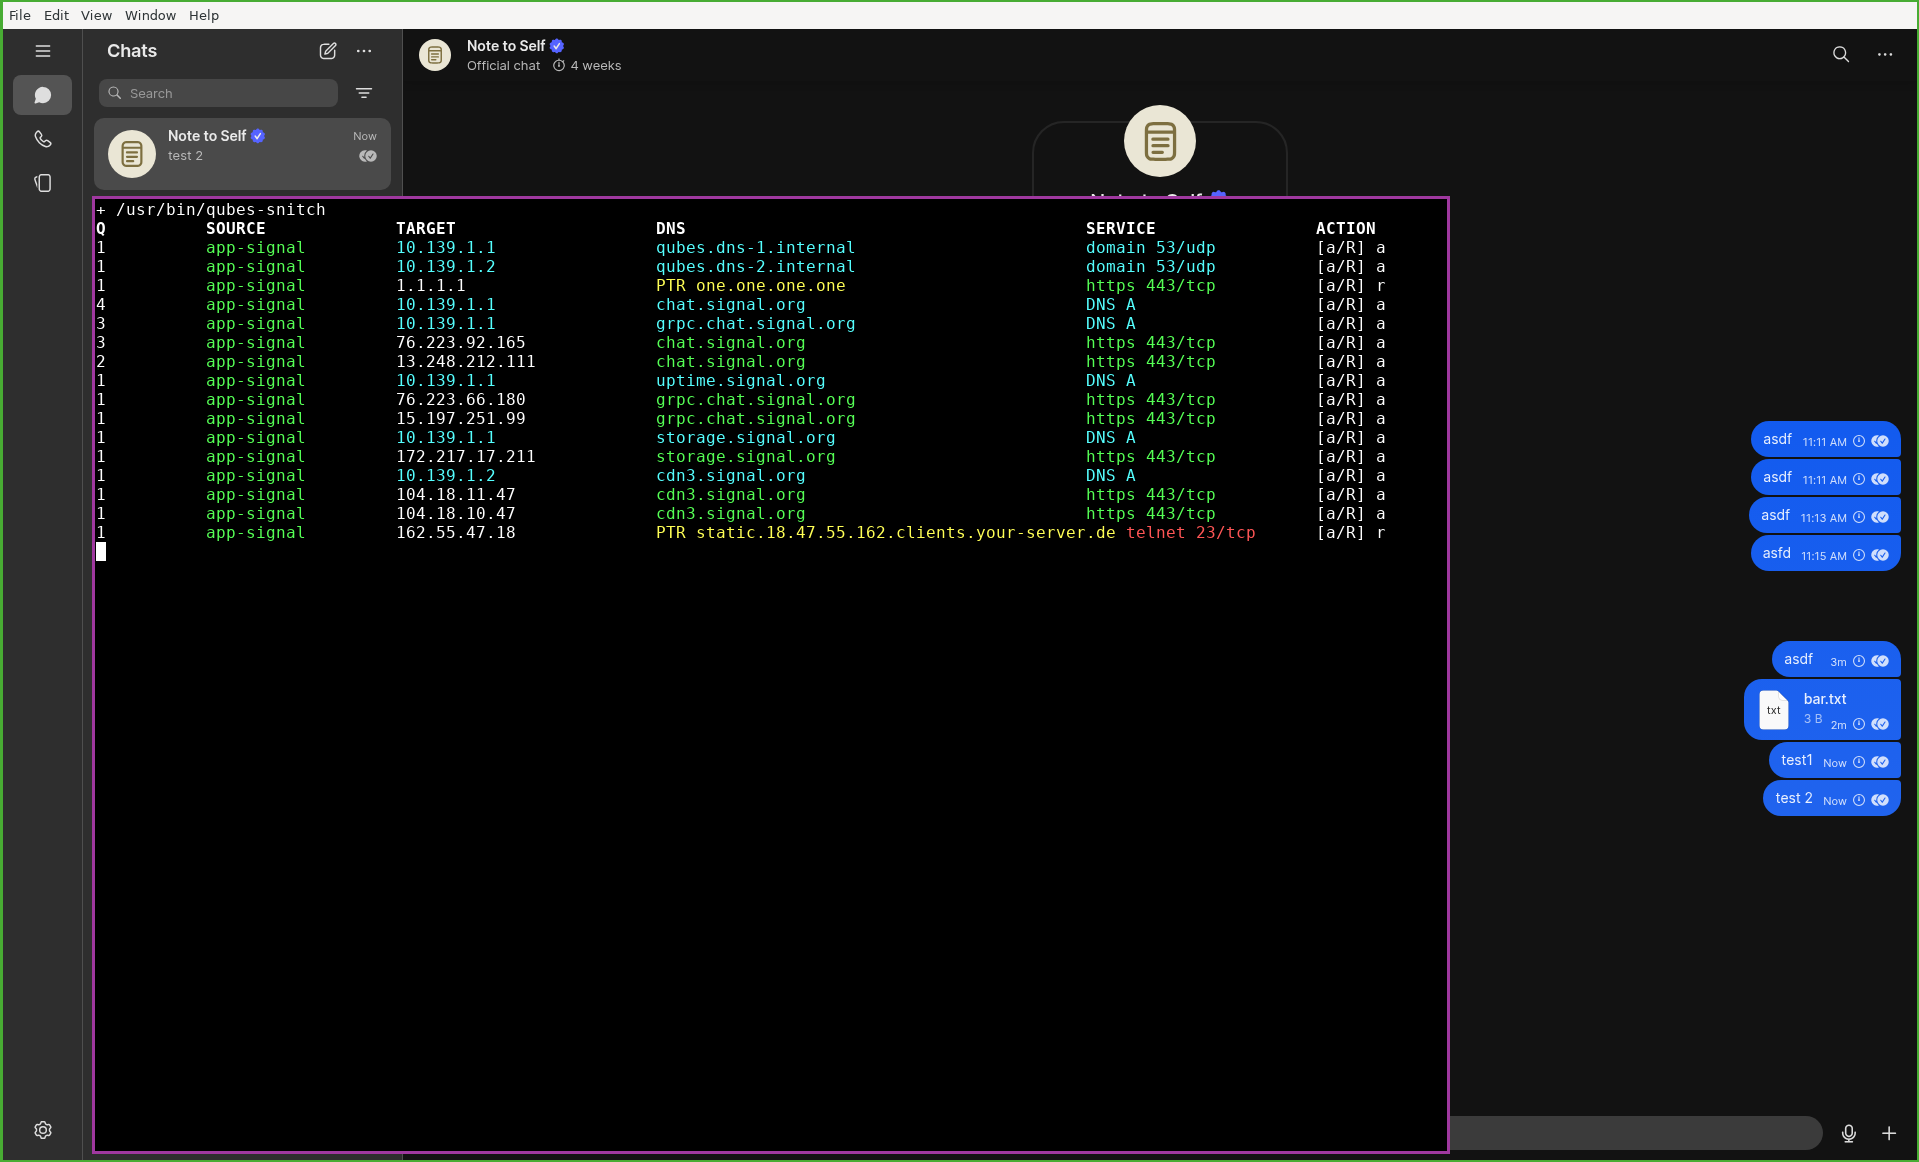The height and width of the screenshot is (1162, 1919).
Task: Open Settings gear in sidebar
Action: coord(43,1130)
